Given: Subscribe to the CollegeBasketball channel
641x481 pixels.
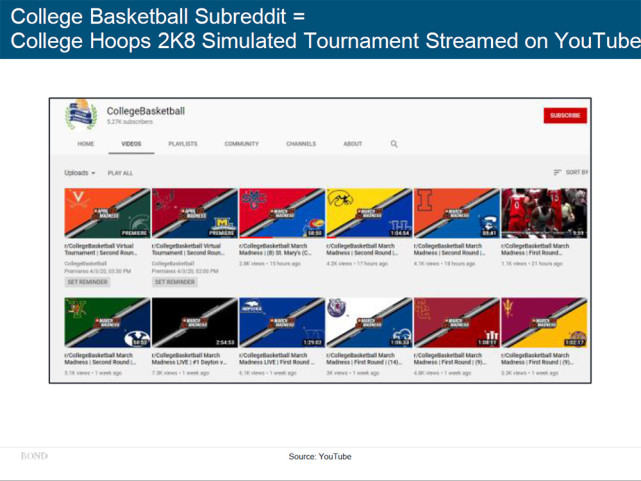Looking at the screenshot, I should 565,116.
